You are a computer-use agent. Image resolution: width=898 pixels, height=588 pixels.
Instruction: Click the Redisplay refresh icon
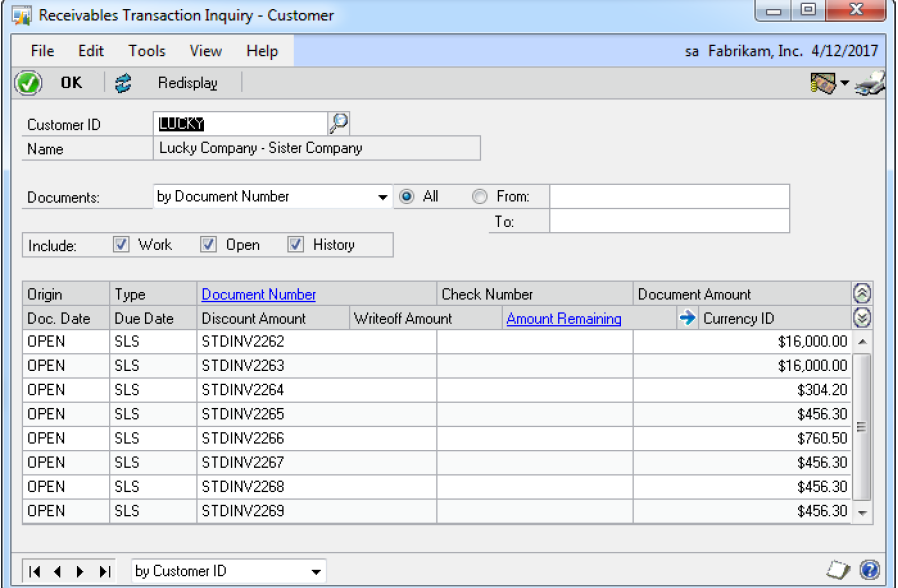click(123, 83)
